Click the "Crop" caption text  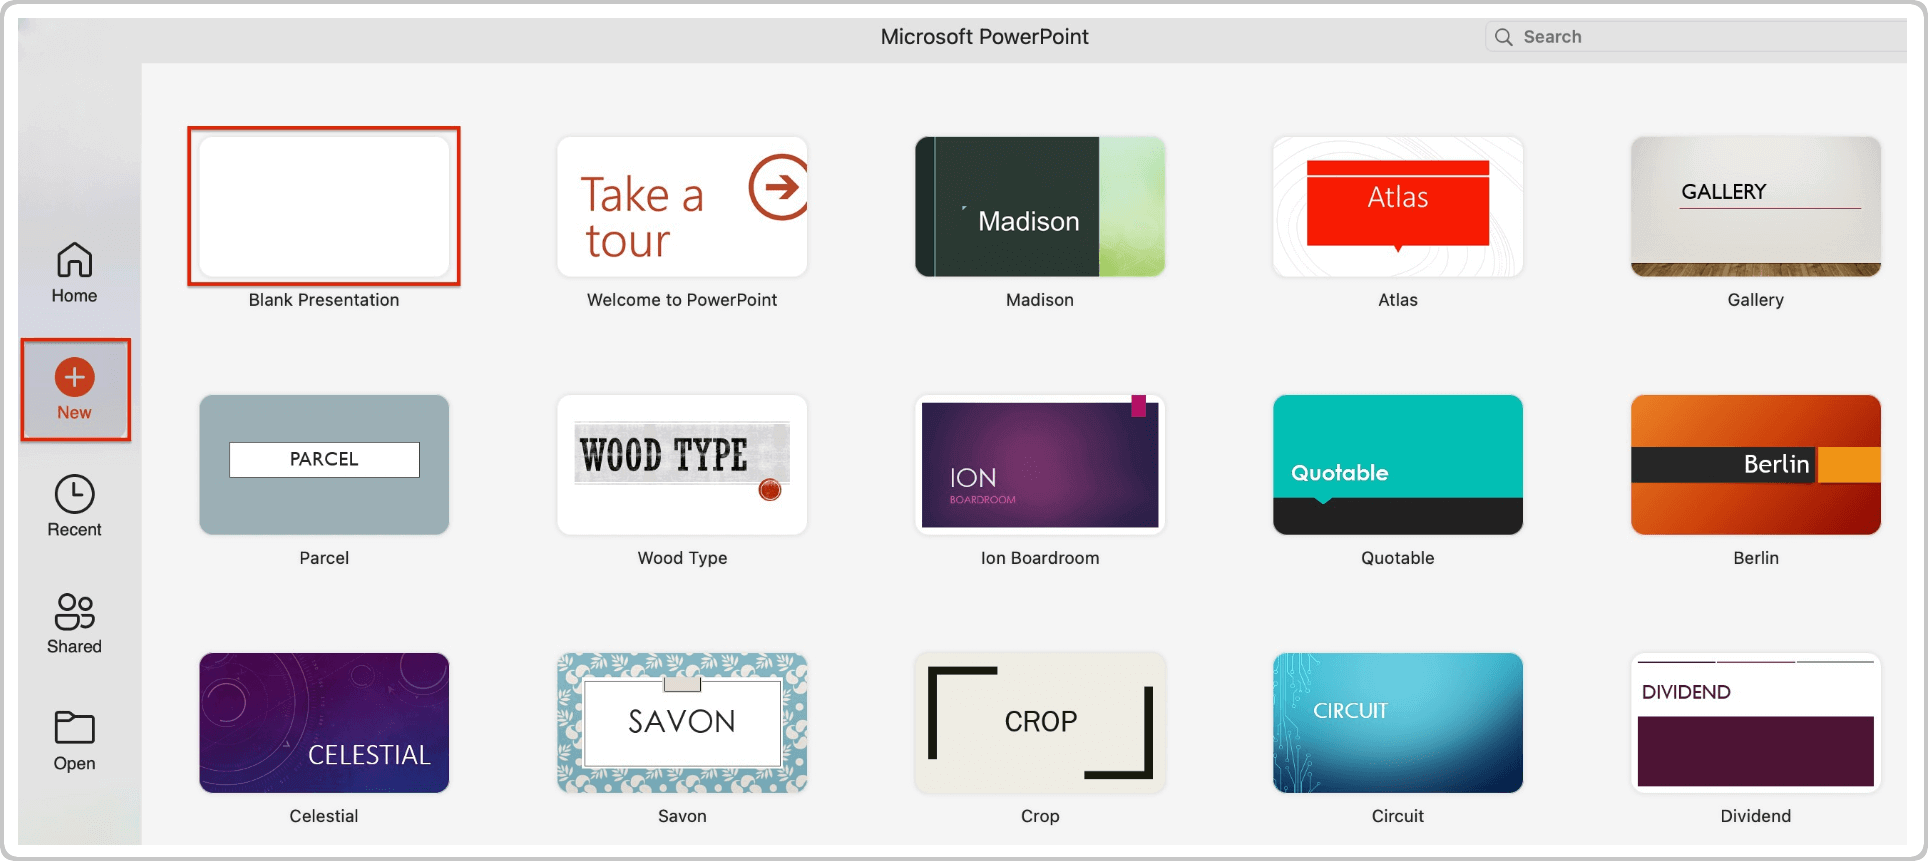[x=1040, y=816]
